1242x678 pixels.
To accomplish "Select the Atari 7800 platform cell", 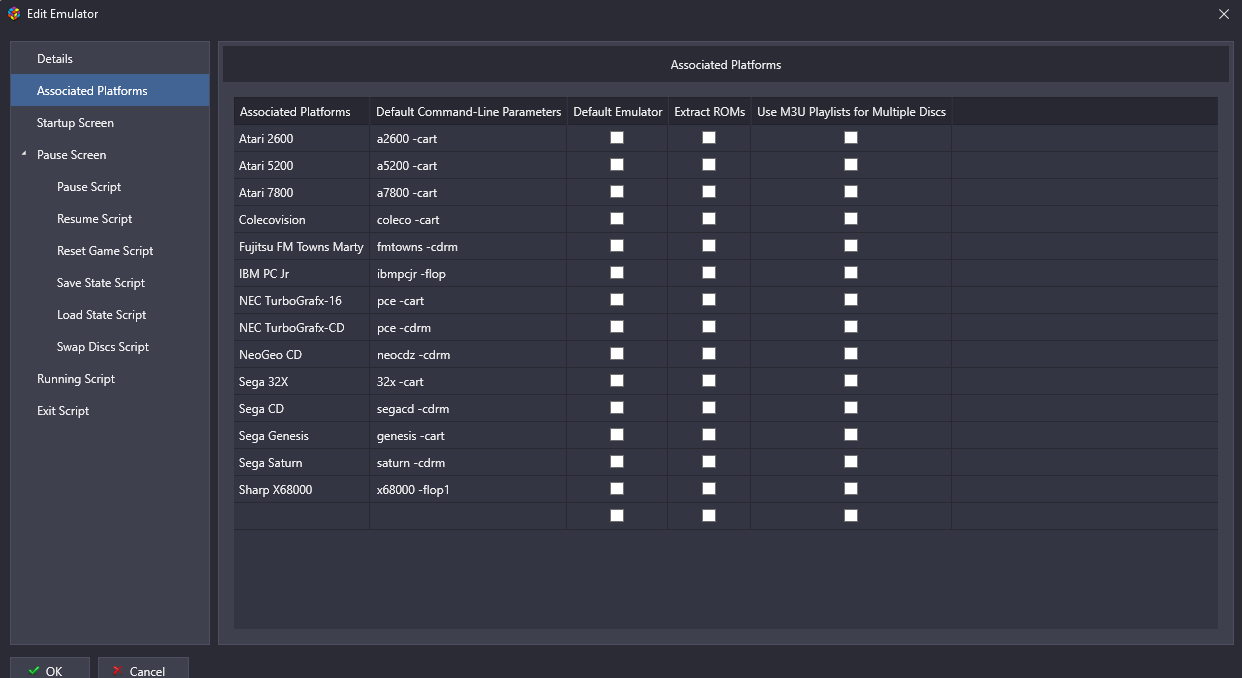I will point(302,193).
